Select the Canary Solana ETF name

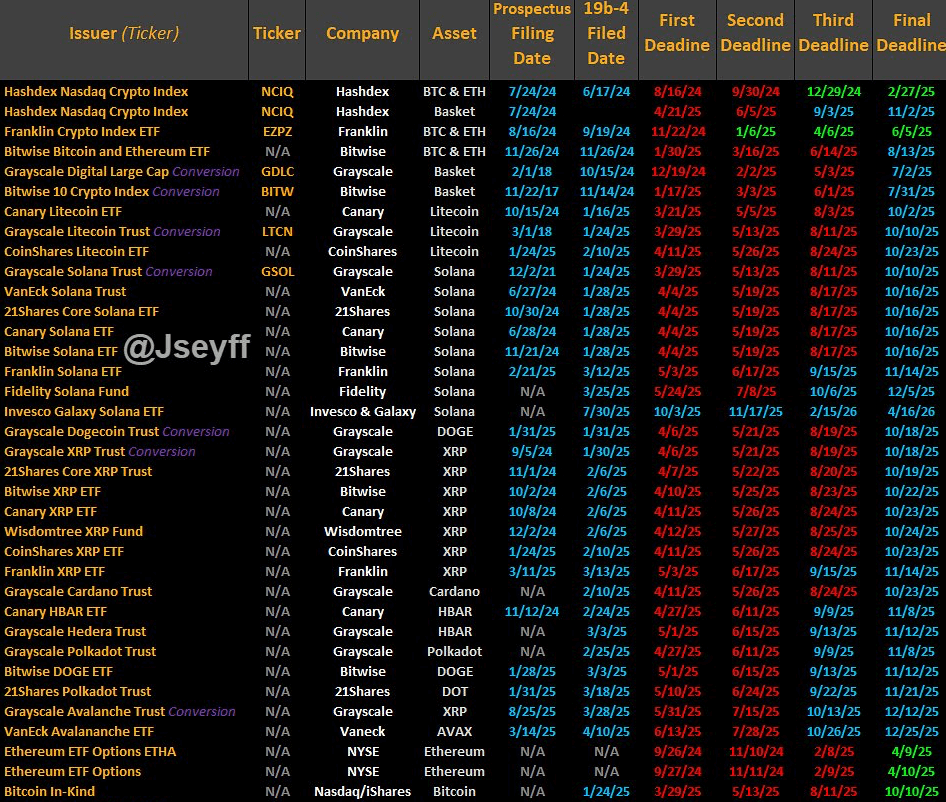pyautogui.click(x=59, y=331)
